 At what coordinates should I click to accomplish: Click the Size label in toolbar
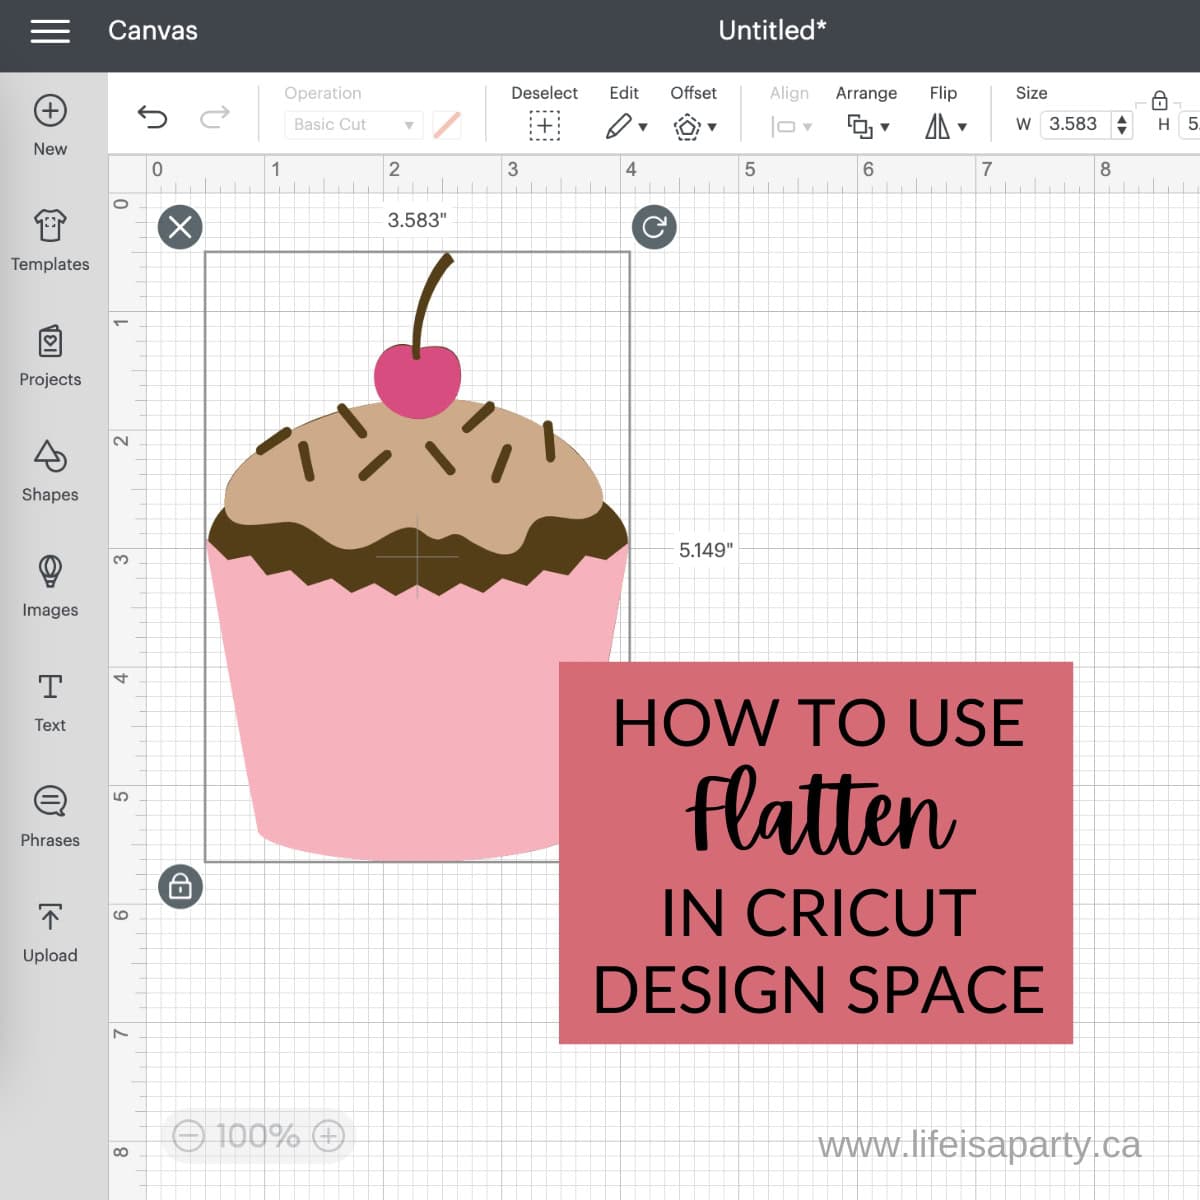tap(1031, 93)
